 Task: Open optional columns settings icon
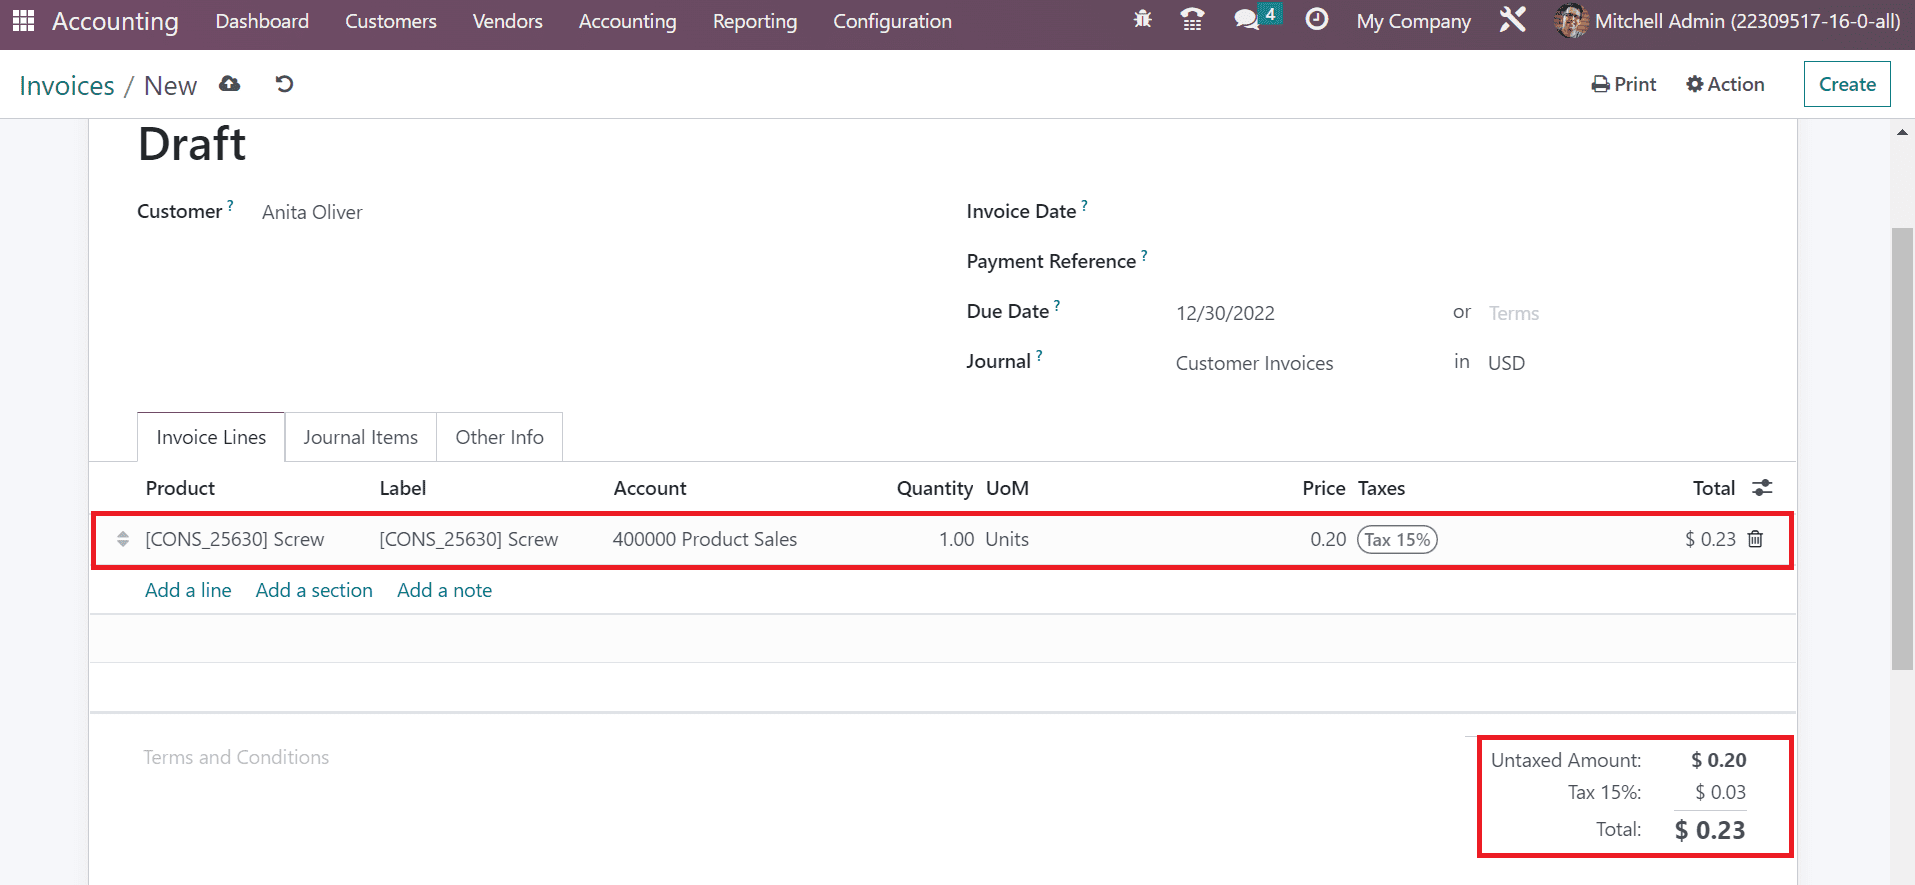1762,487
